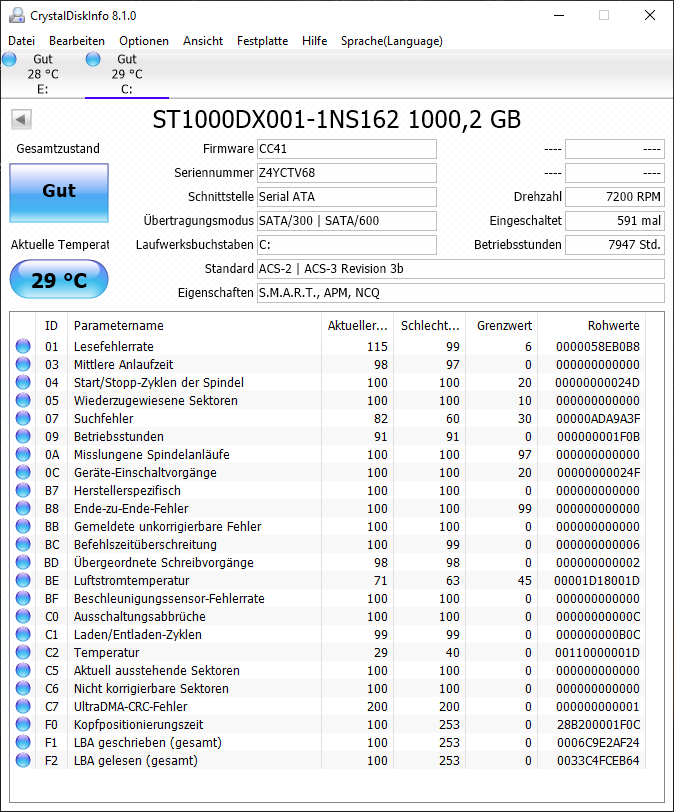Click the Schnittstelle field Serial ATA
This screenshot has width=674, height=812.
point(347,197)
